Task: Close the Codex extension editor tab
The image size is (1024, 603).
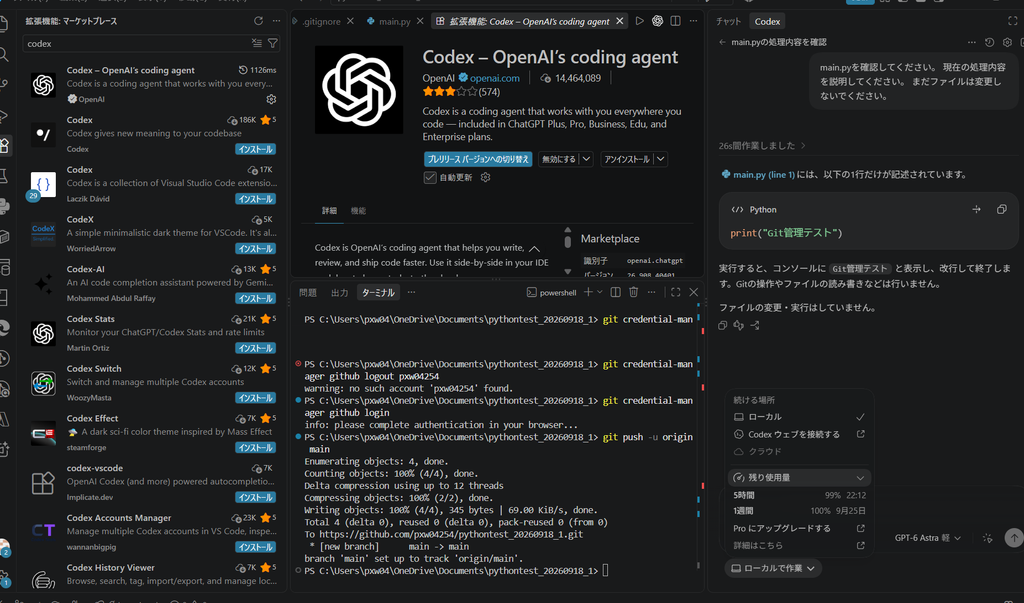Action: (x=620, y=21)
